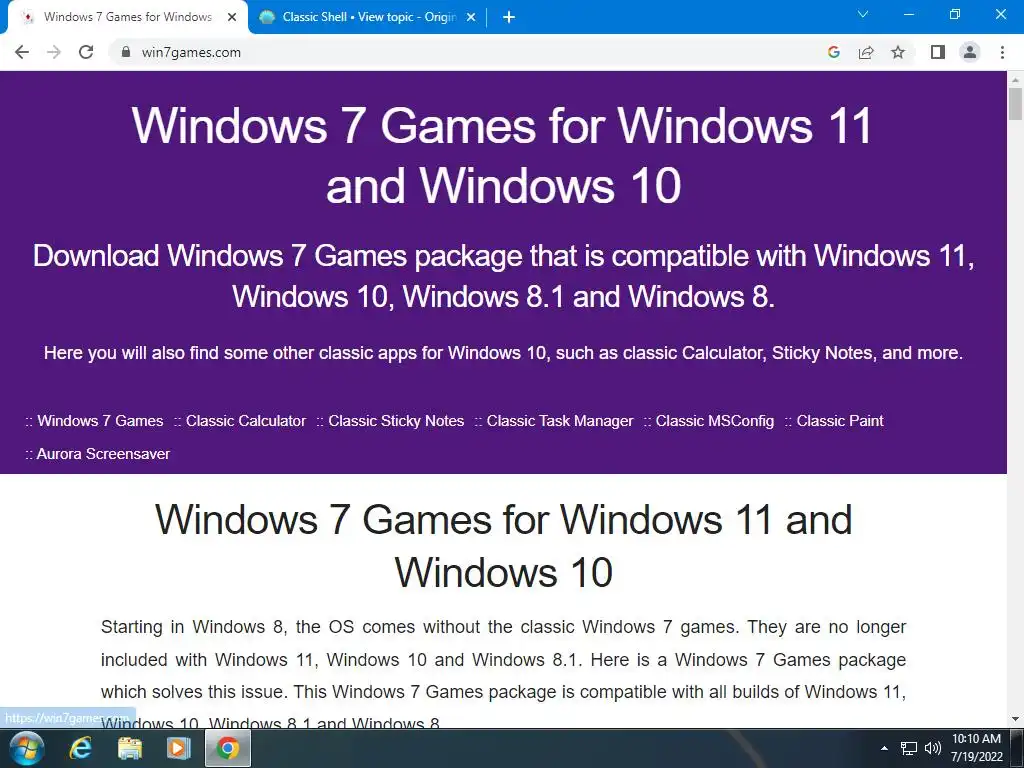Click the taskbar clock showing 10:10 AM

click(976, 748)
